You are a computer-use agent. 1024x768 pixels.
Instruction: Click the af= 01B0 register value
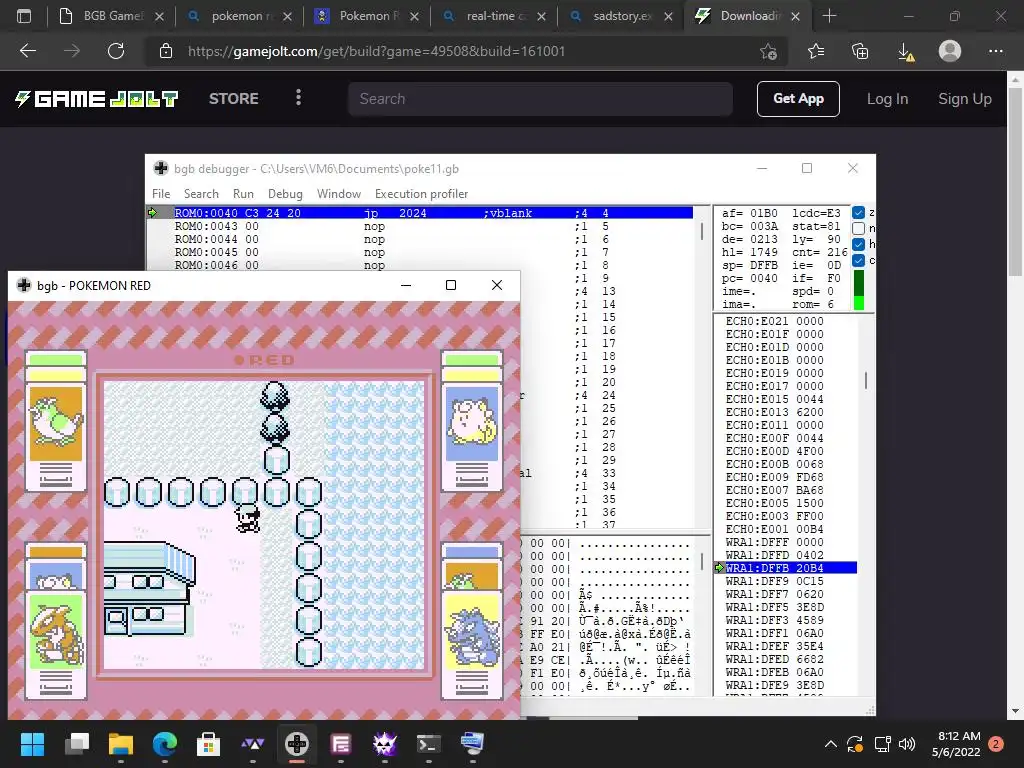[x=750, y=213]
